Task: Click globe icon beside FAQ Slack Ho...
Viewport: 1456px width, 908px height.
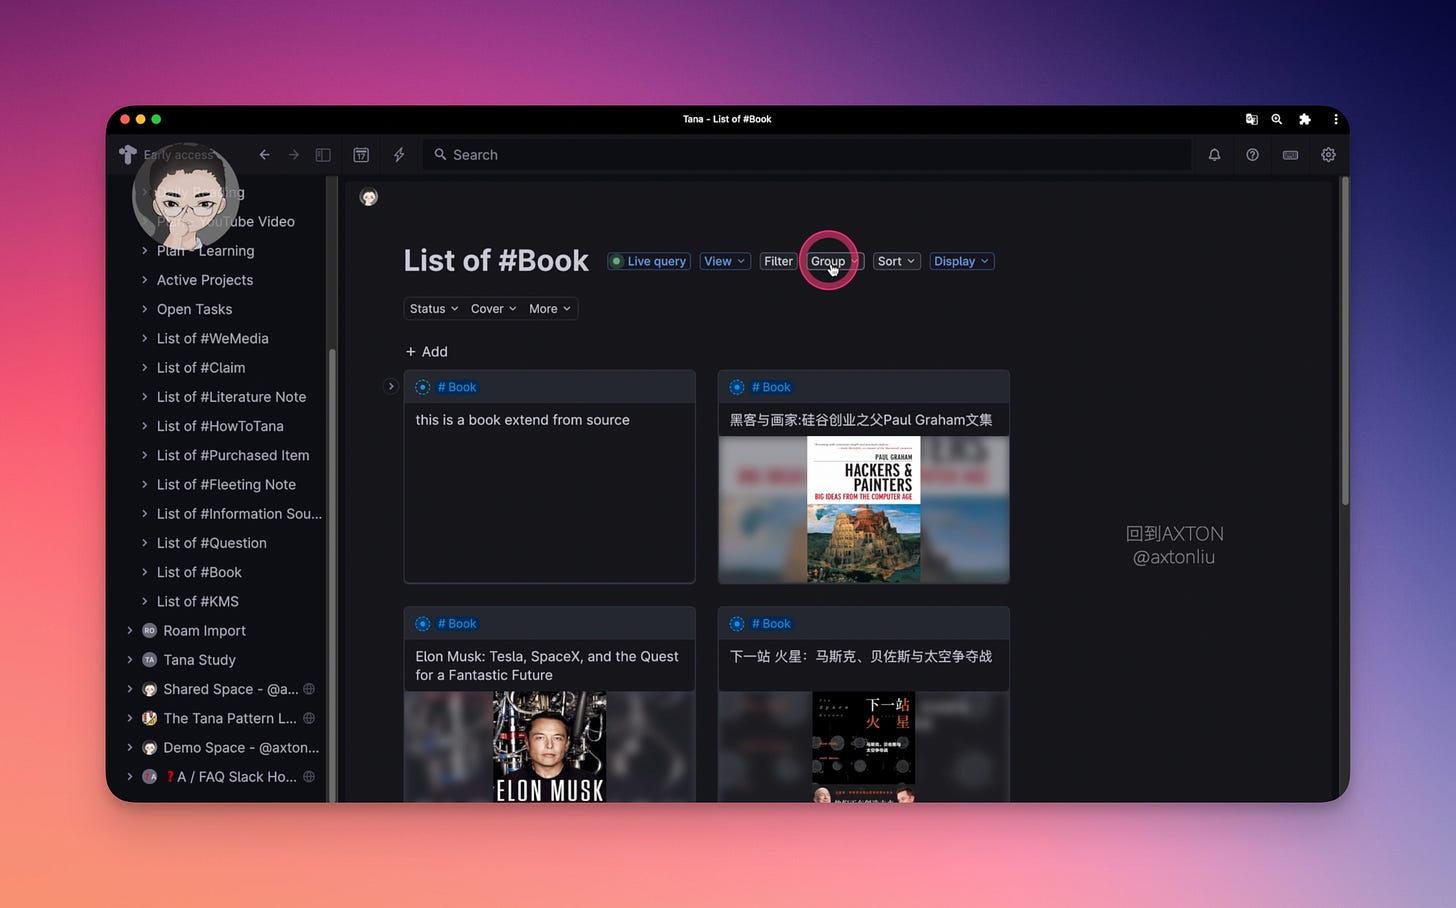Action: [309, 777]
